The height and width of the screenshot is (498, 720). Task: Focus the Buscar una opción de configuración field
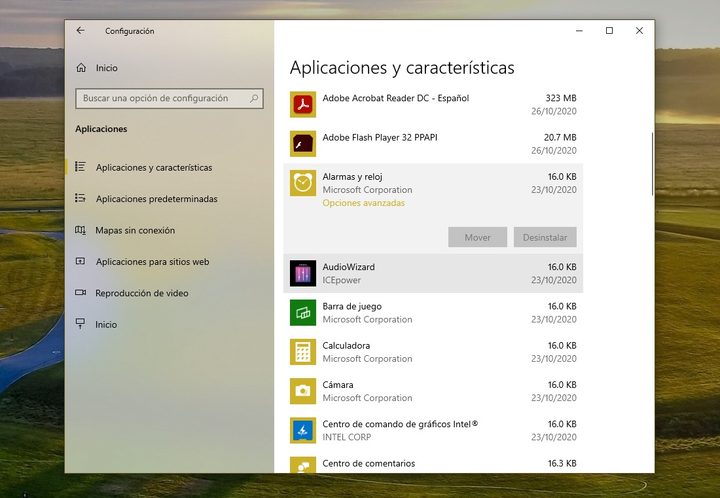click(169, 98)
